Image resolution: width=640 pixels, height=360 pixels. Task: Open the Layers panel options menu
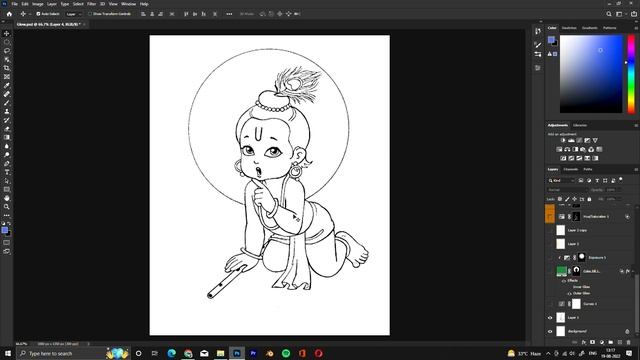point(636,169)
